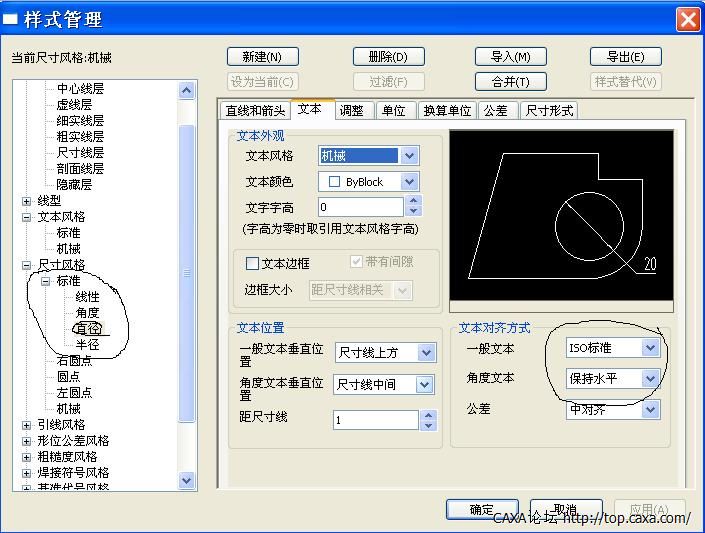The image size is (705, 533).
Task: Collapse the 尺寸风格 tree node
Action: [x=27, y=265]
